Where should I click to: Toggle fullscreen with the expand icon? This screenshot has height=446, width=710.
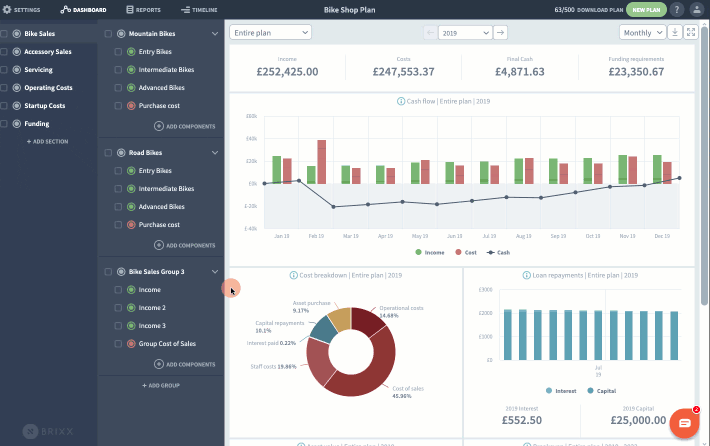(691, 33)
